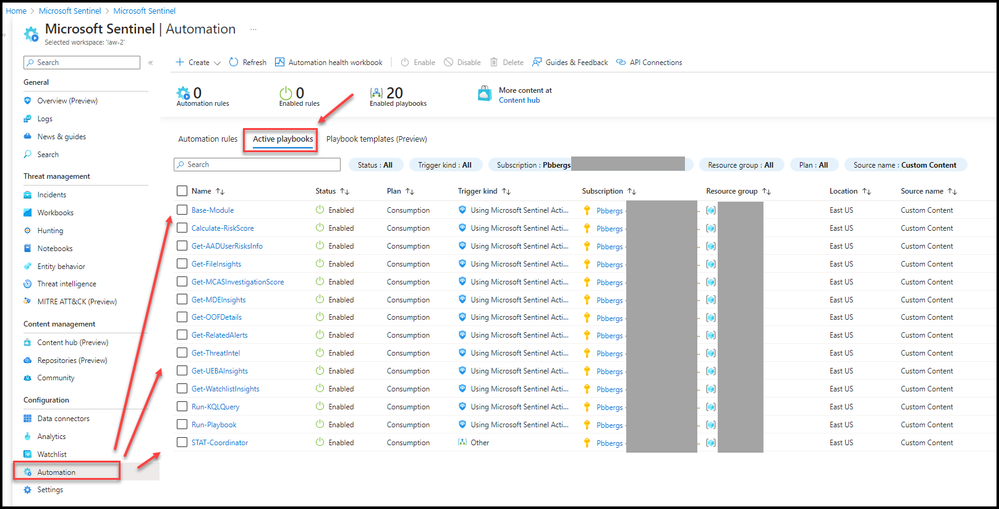Switch to Automation rules tab
This screenshot has height=509, width=999.
point(208,139)
